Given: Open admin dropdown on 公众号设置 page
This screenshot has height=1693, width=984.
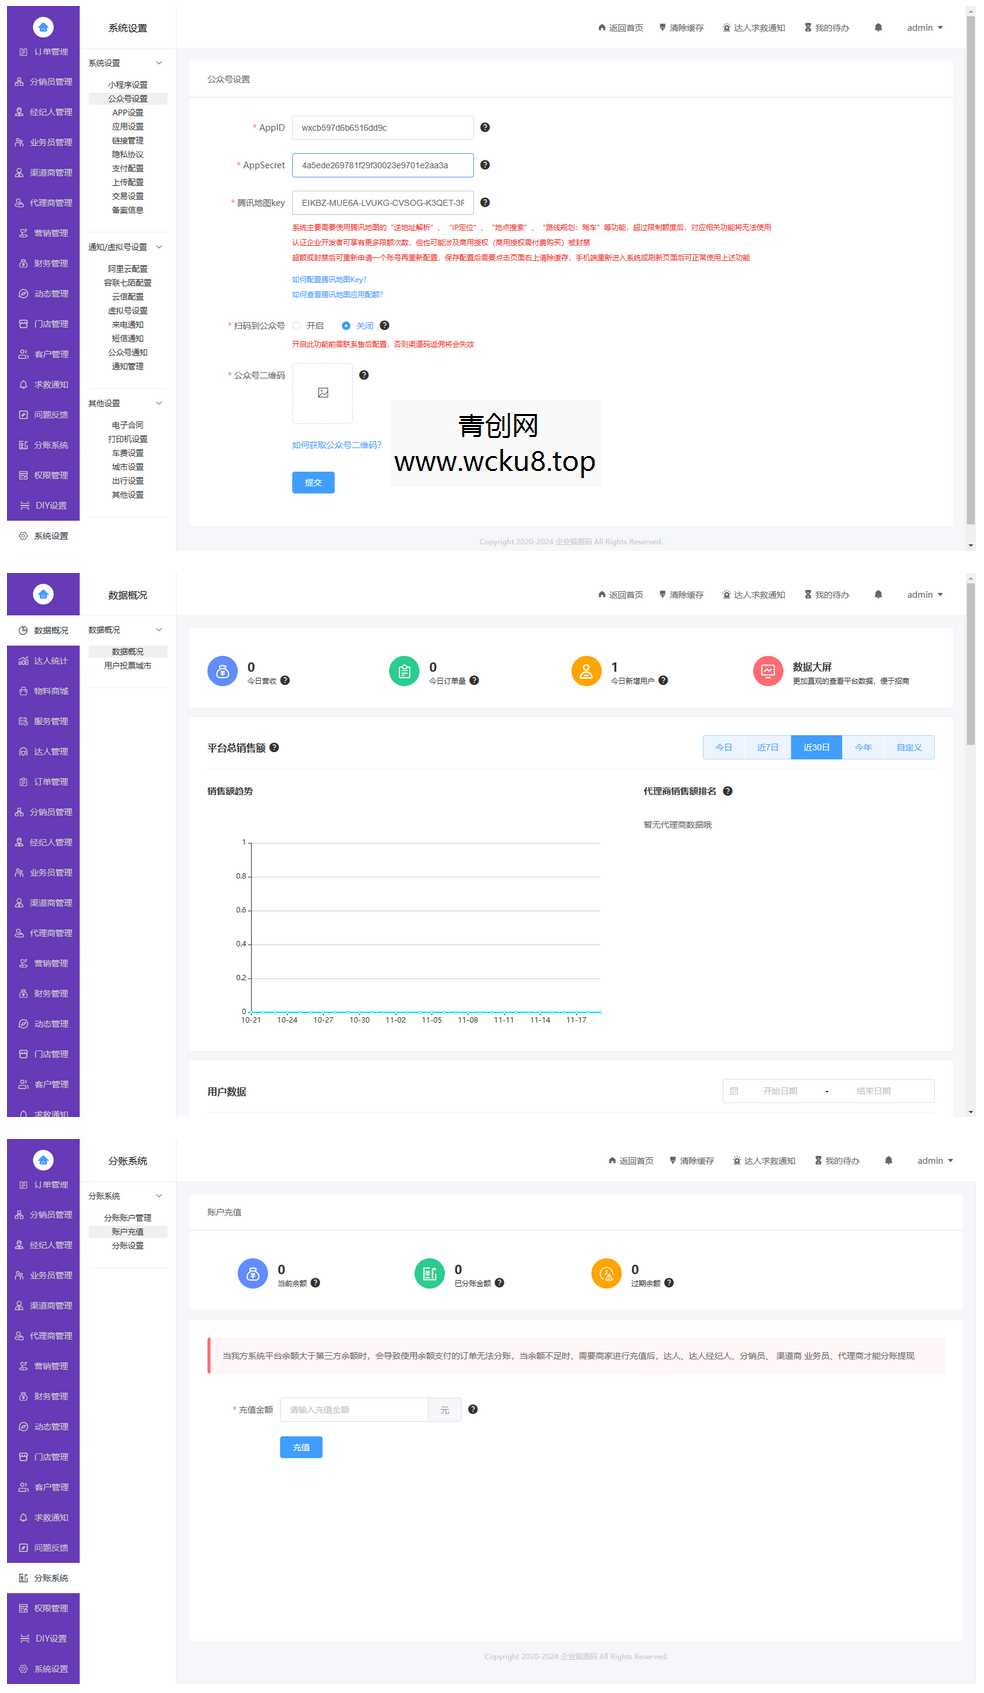Looking at the screenshot, I should (924, 28).
